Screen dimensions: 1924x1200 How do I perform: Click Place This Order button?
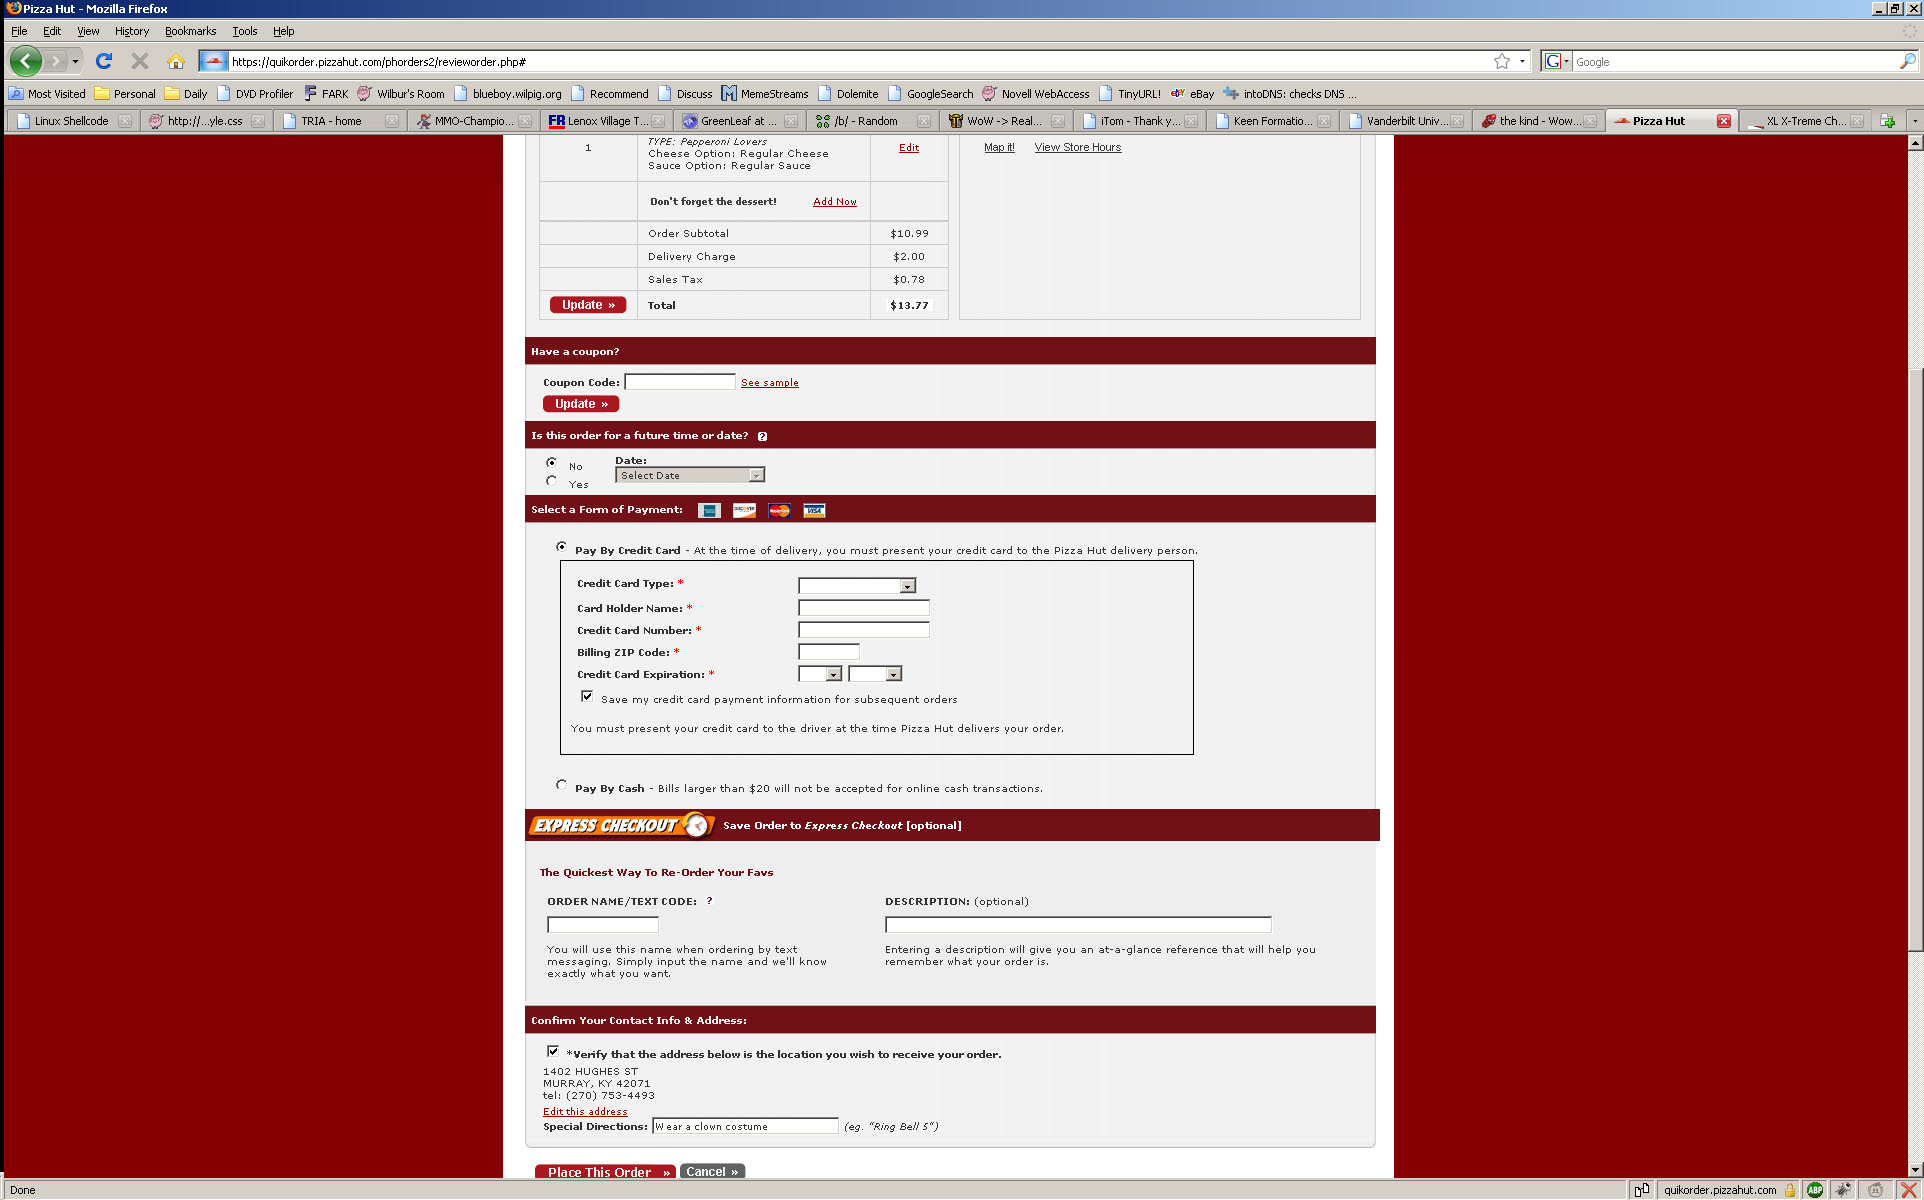(x=605, y=1172)
